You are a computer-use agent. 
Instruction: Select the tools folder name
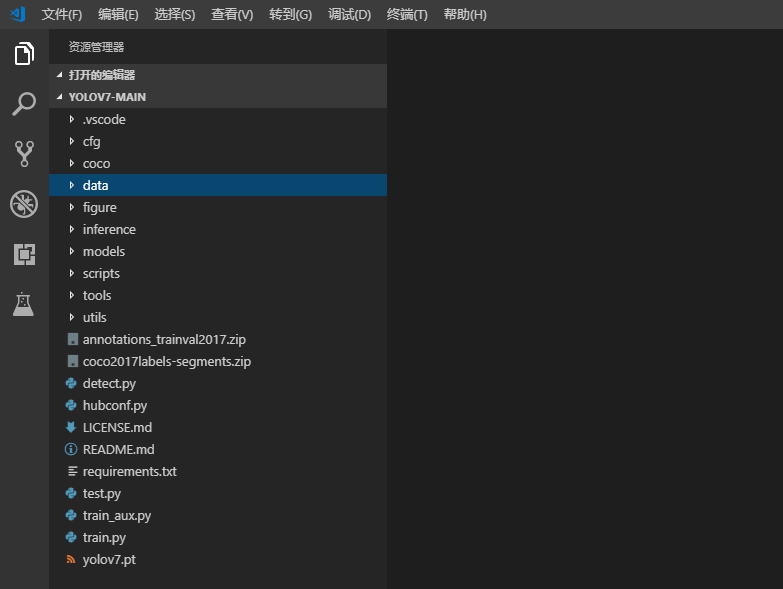coord(97,295)
